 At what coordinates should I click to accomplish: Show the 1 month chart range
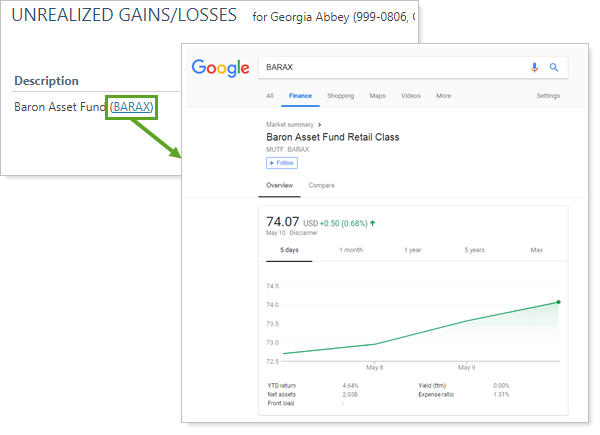[x=351, y=249]
